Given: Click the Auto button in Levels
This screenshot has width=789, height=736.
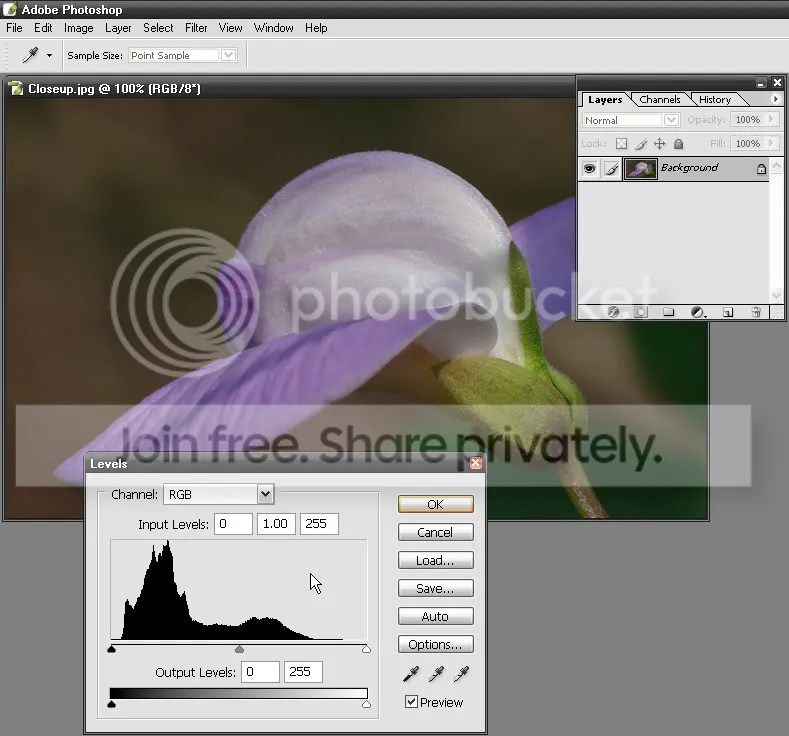Looking at the screenshot, I should (435, 616).
